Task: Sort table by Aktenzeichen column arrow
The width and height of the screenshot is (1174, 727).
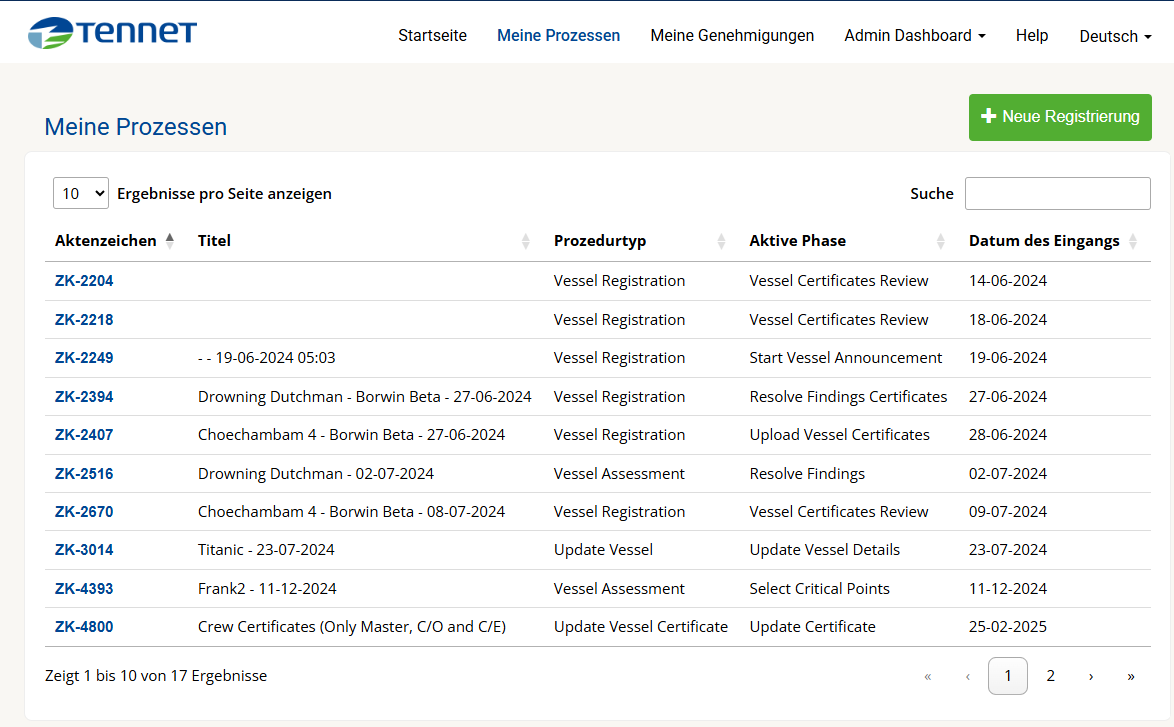Action: click(x=170, y=240)
